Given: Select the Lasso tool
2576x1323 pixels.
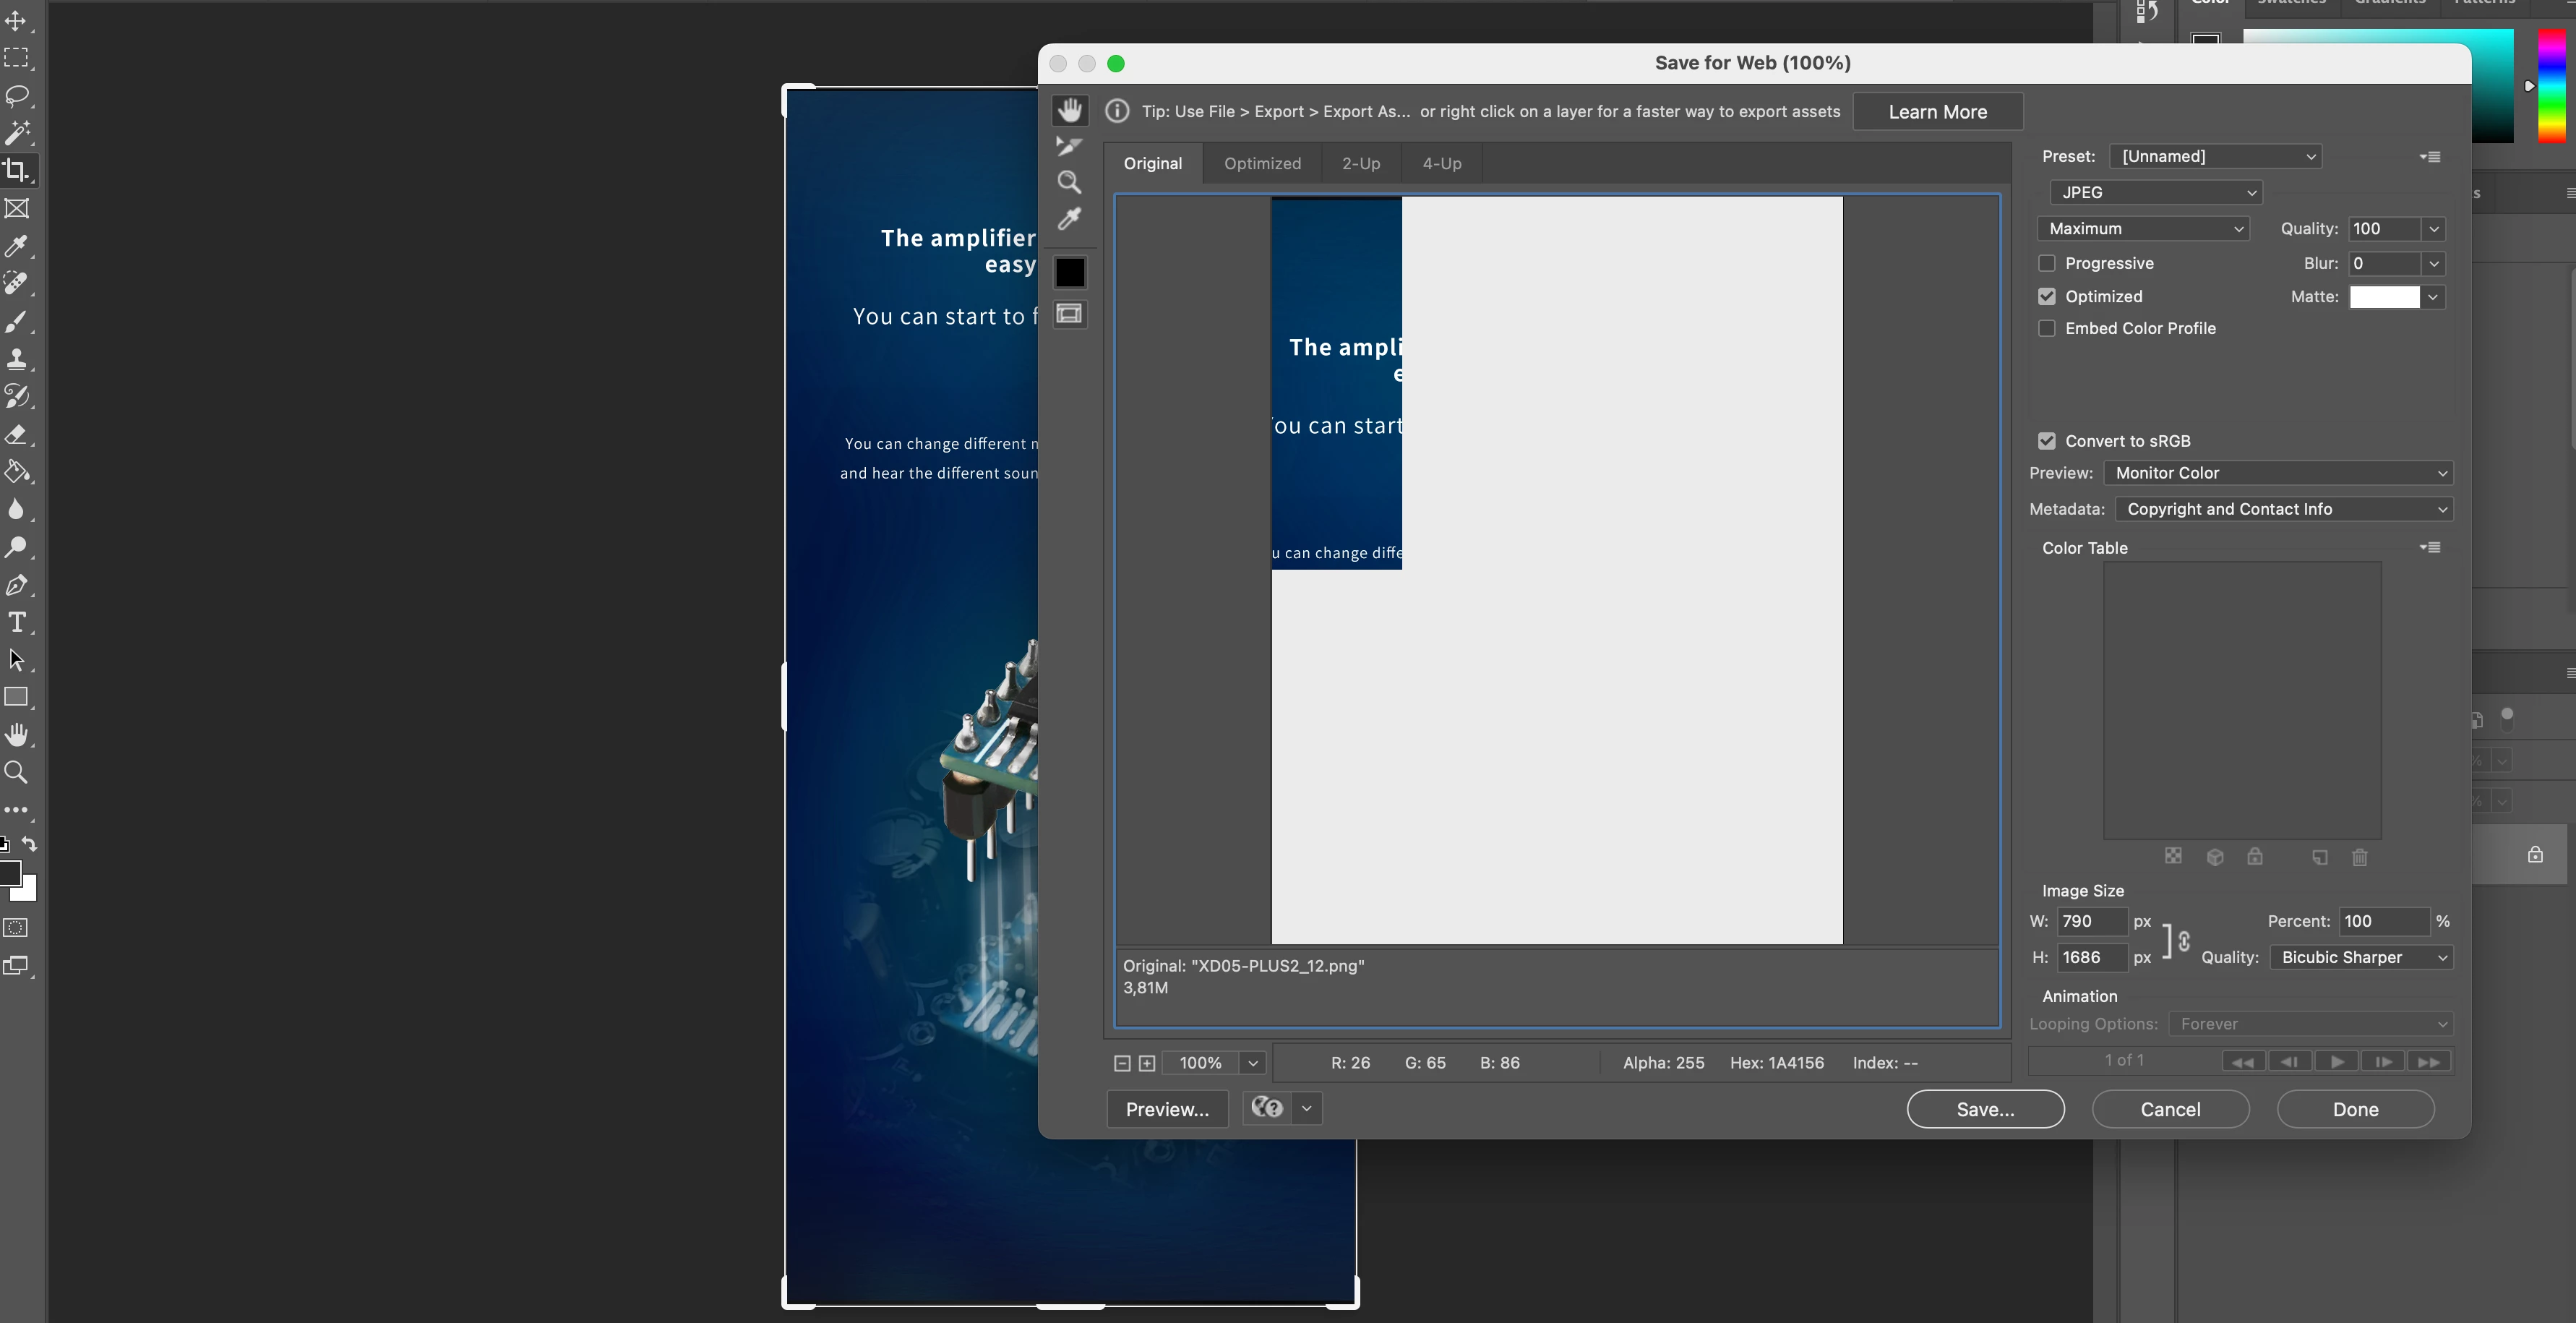Looking at the screenshot, I should pyautogui.click(x=17, y=96).
